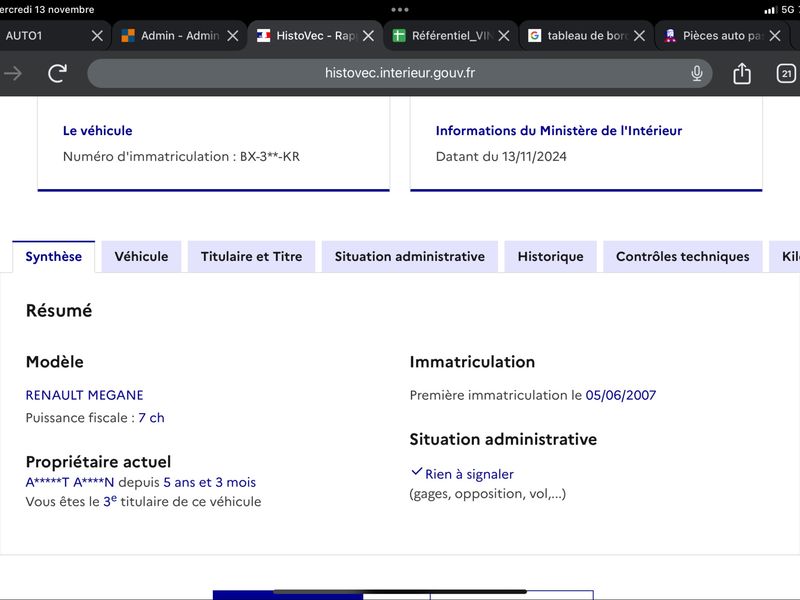Viewport: 800px width, 600px height.
Task: Click the Propriétaire actuel heading
Action: (98, 462)
